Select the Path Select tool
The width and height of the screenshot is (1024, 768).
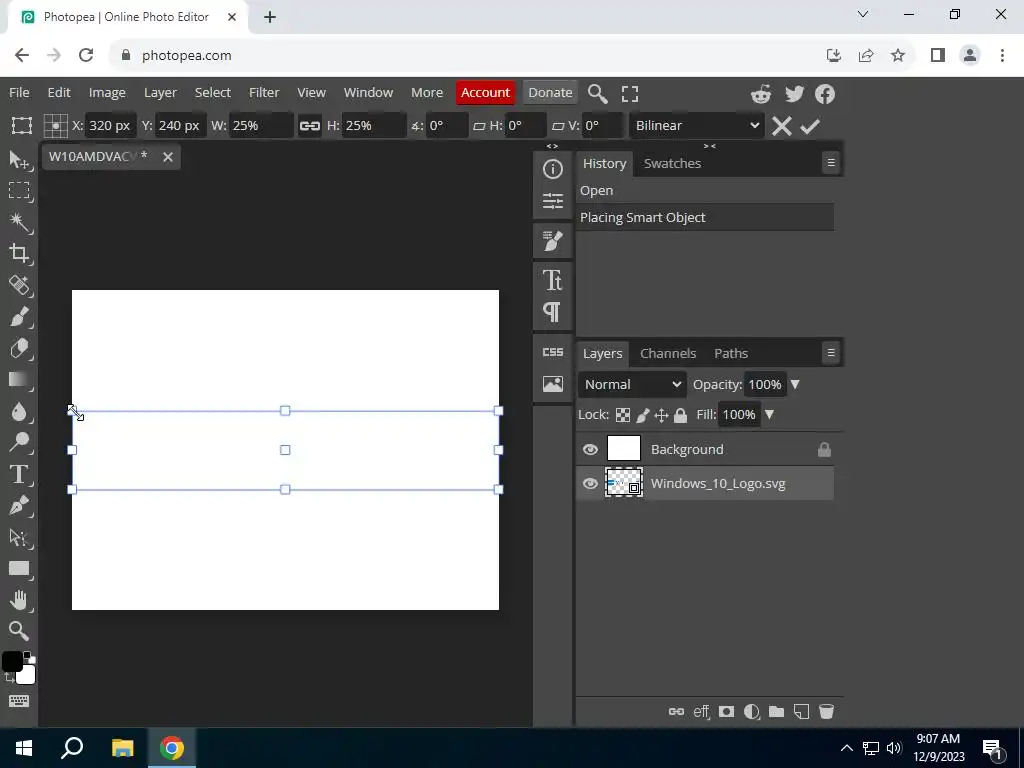click(x=19, y=537)
